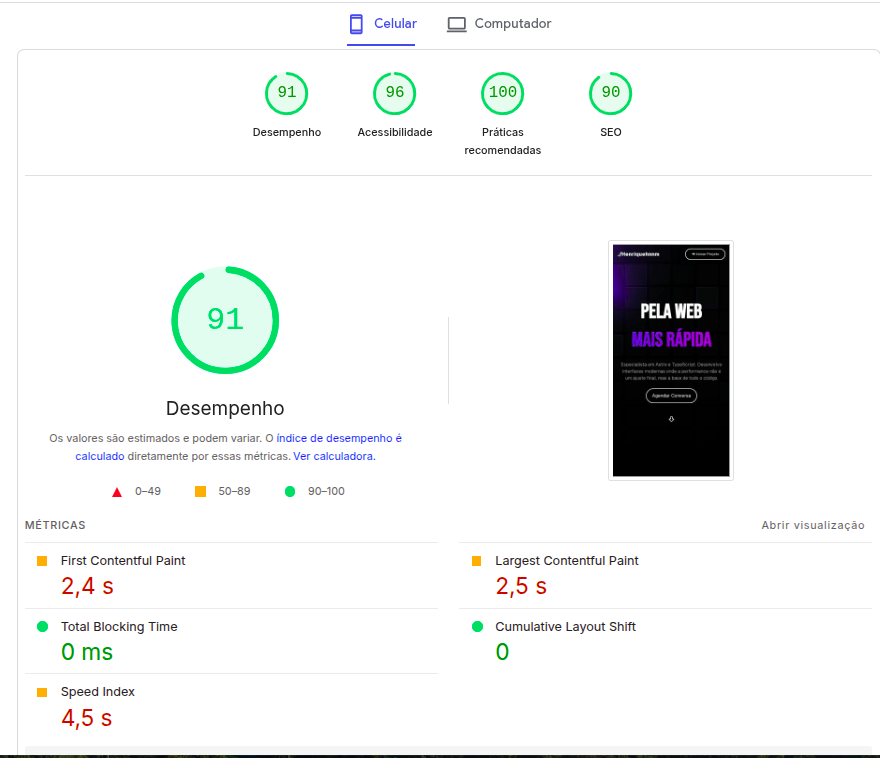Select the Cumulative Layout Shift metric
880x758 pixels.
click(x=565, y=627)
